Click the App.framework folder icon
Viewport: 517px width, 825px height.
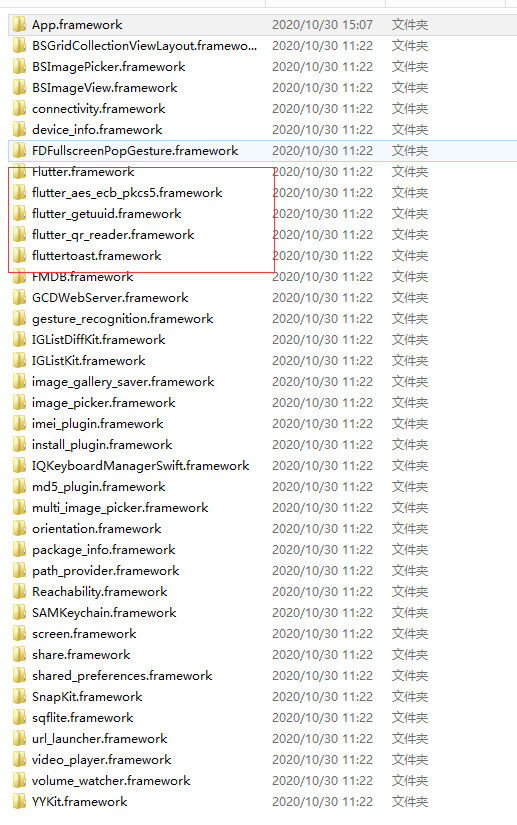(19, 25)
